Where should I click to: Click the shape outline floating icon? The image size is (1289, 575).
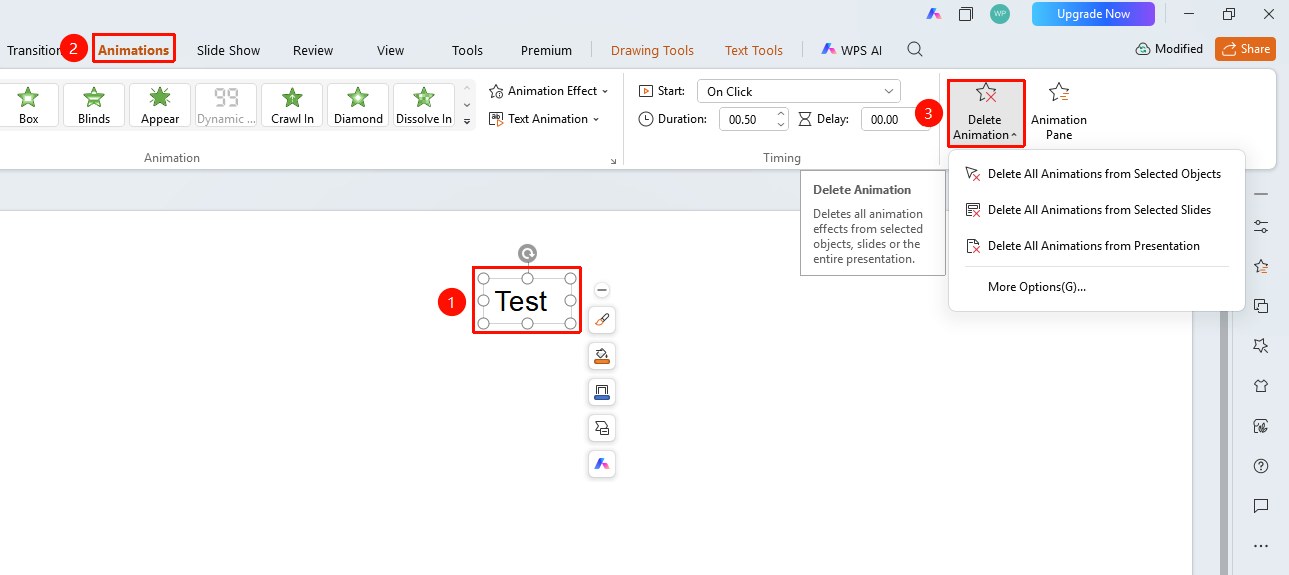[x=602, y=392]
